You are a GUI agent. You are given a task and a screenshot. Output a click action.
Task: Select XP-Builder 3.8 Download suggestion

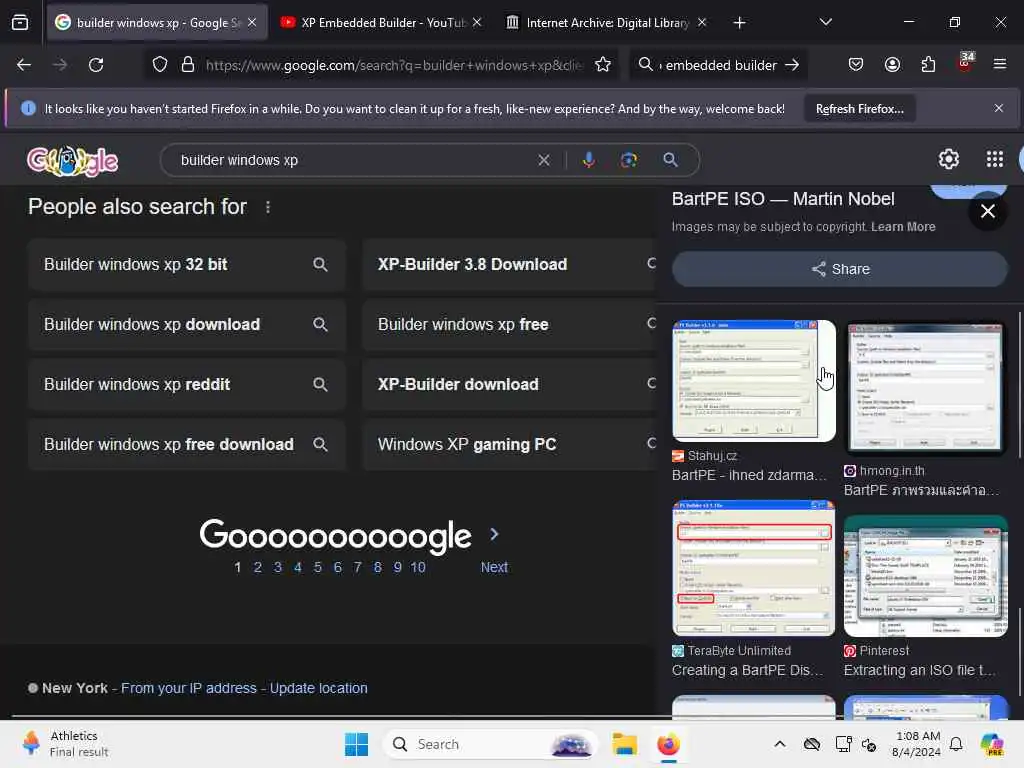tap(509, 264)
